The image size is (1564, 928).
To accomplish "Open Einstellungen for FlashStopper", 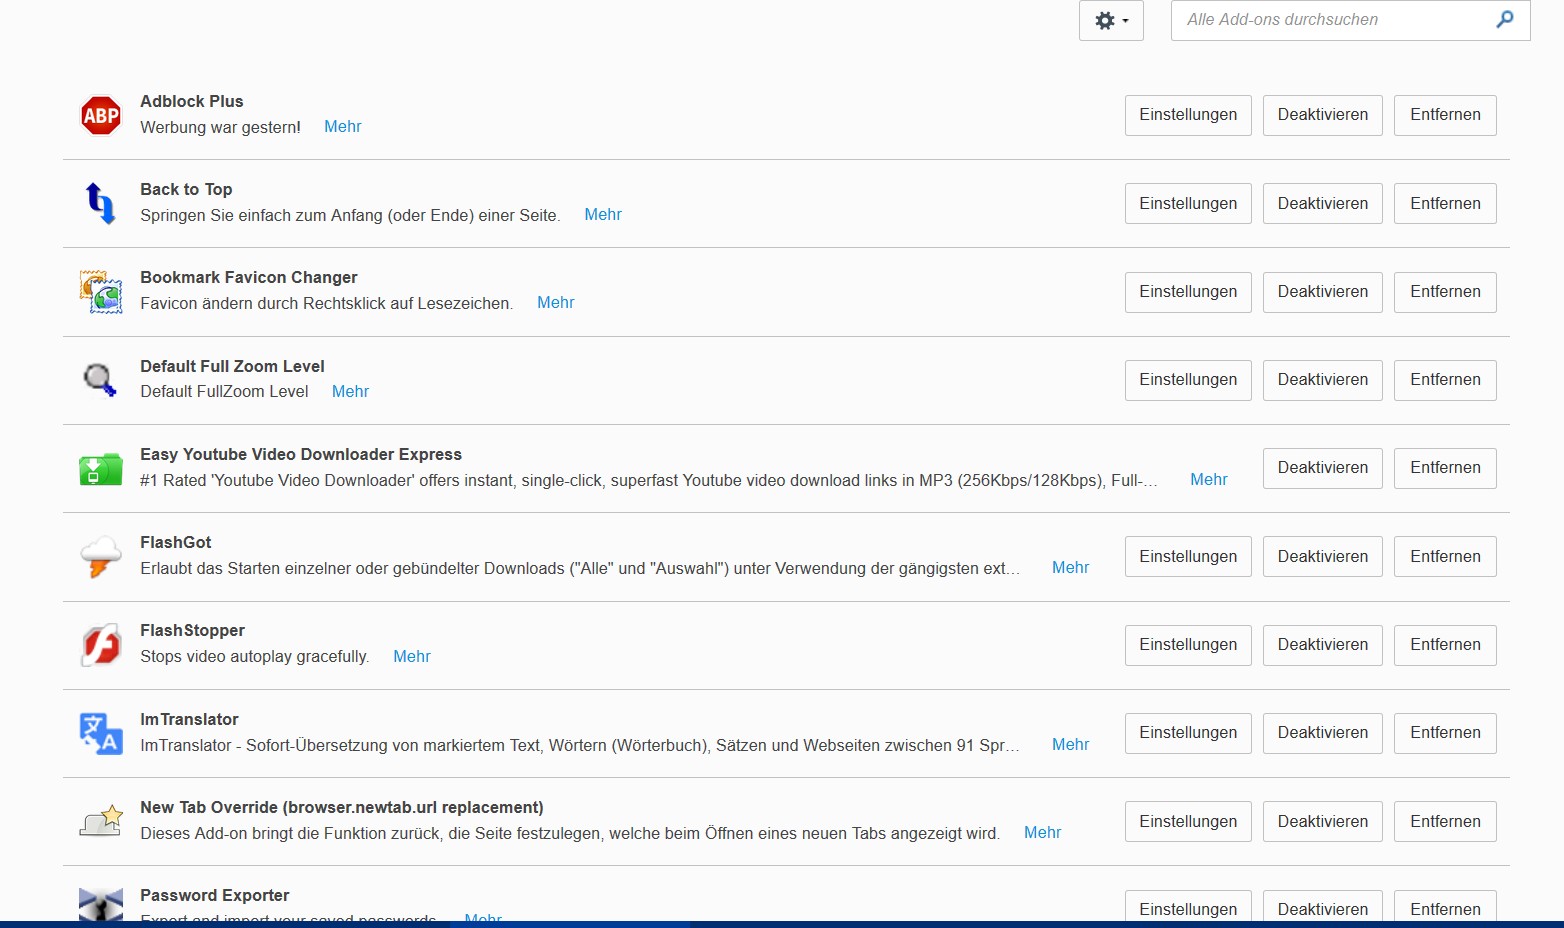I will coord(1188,645).
